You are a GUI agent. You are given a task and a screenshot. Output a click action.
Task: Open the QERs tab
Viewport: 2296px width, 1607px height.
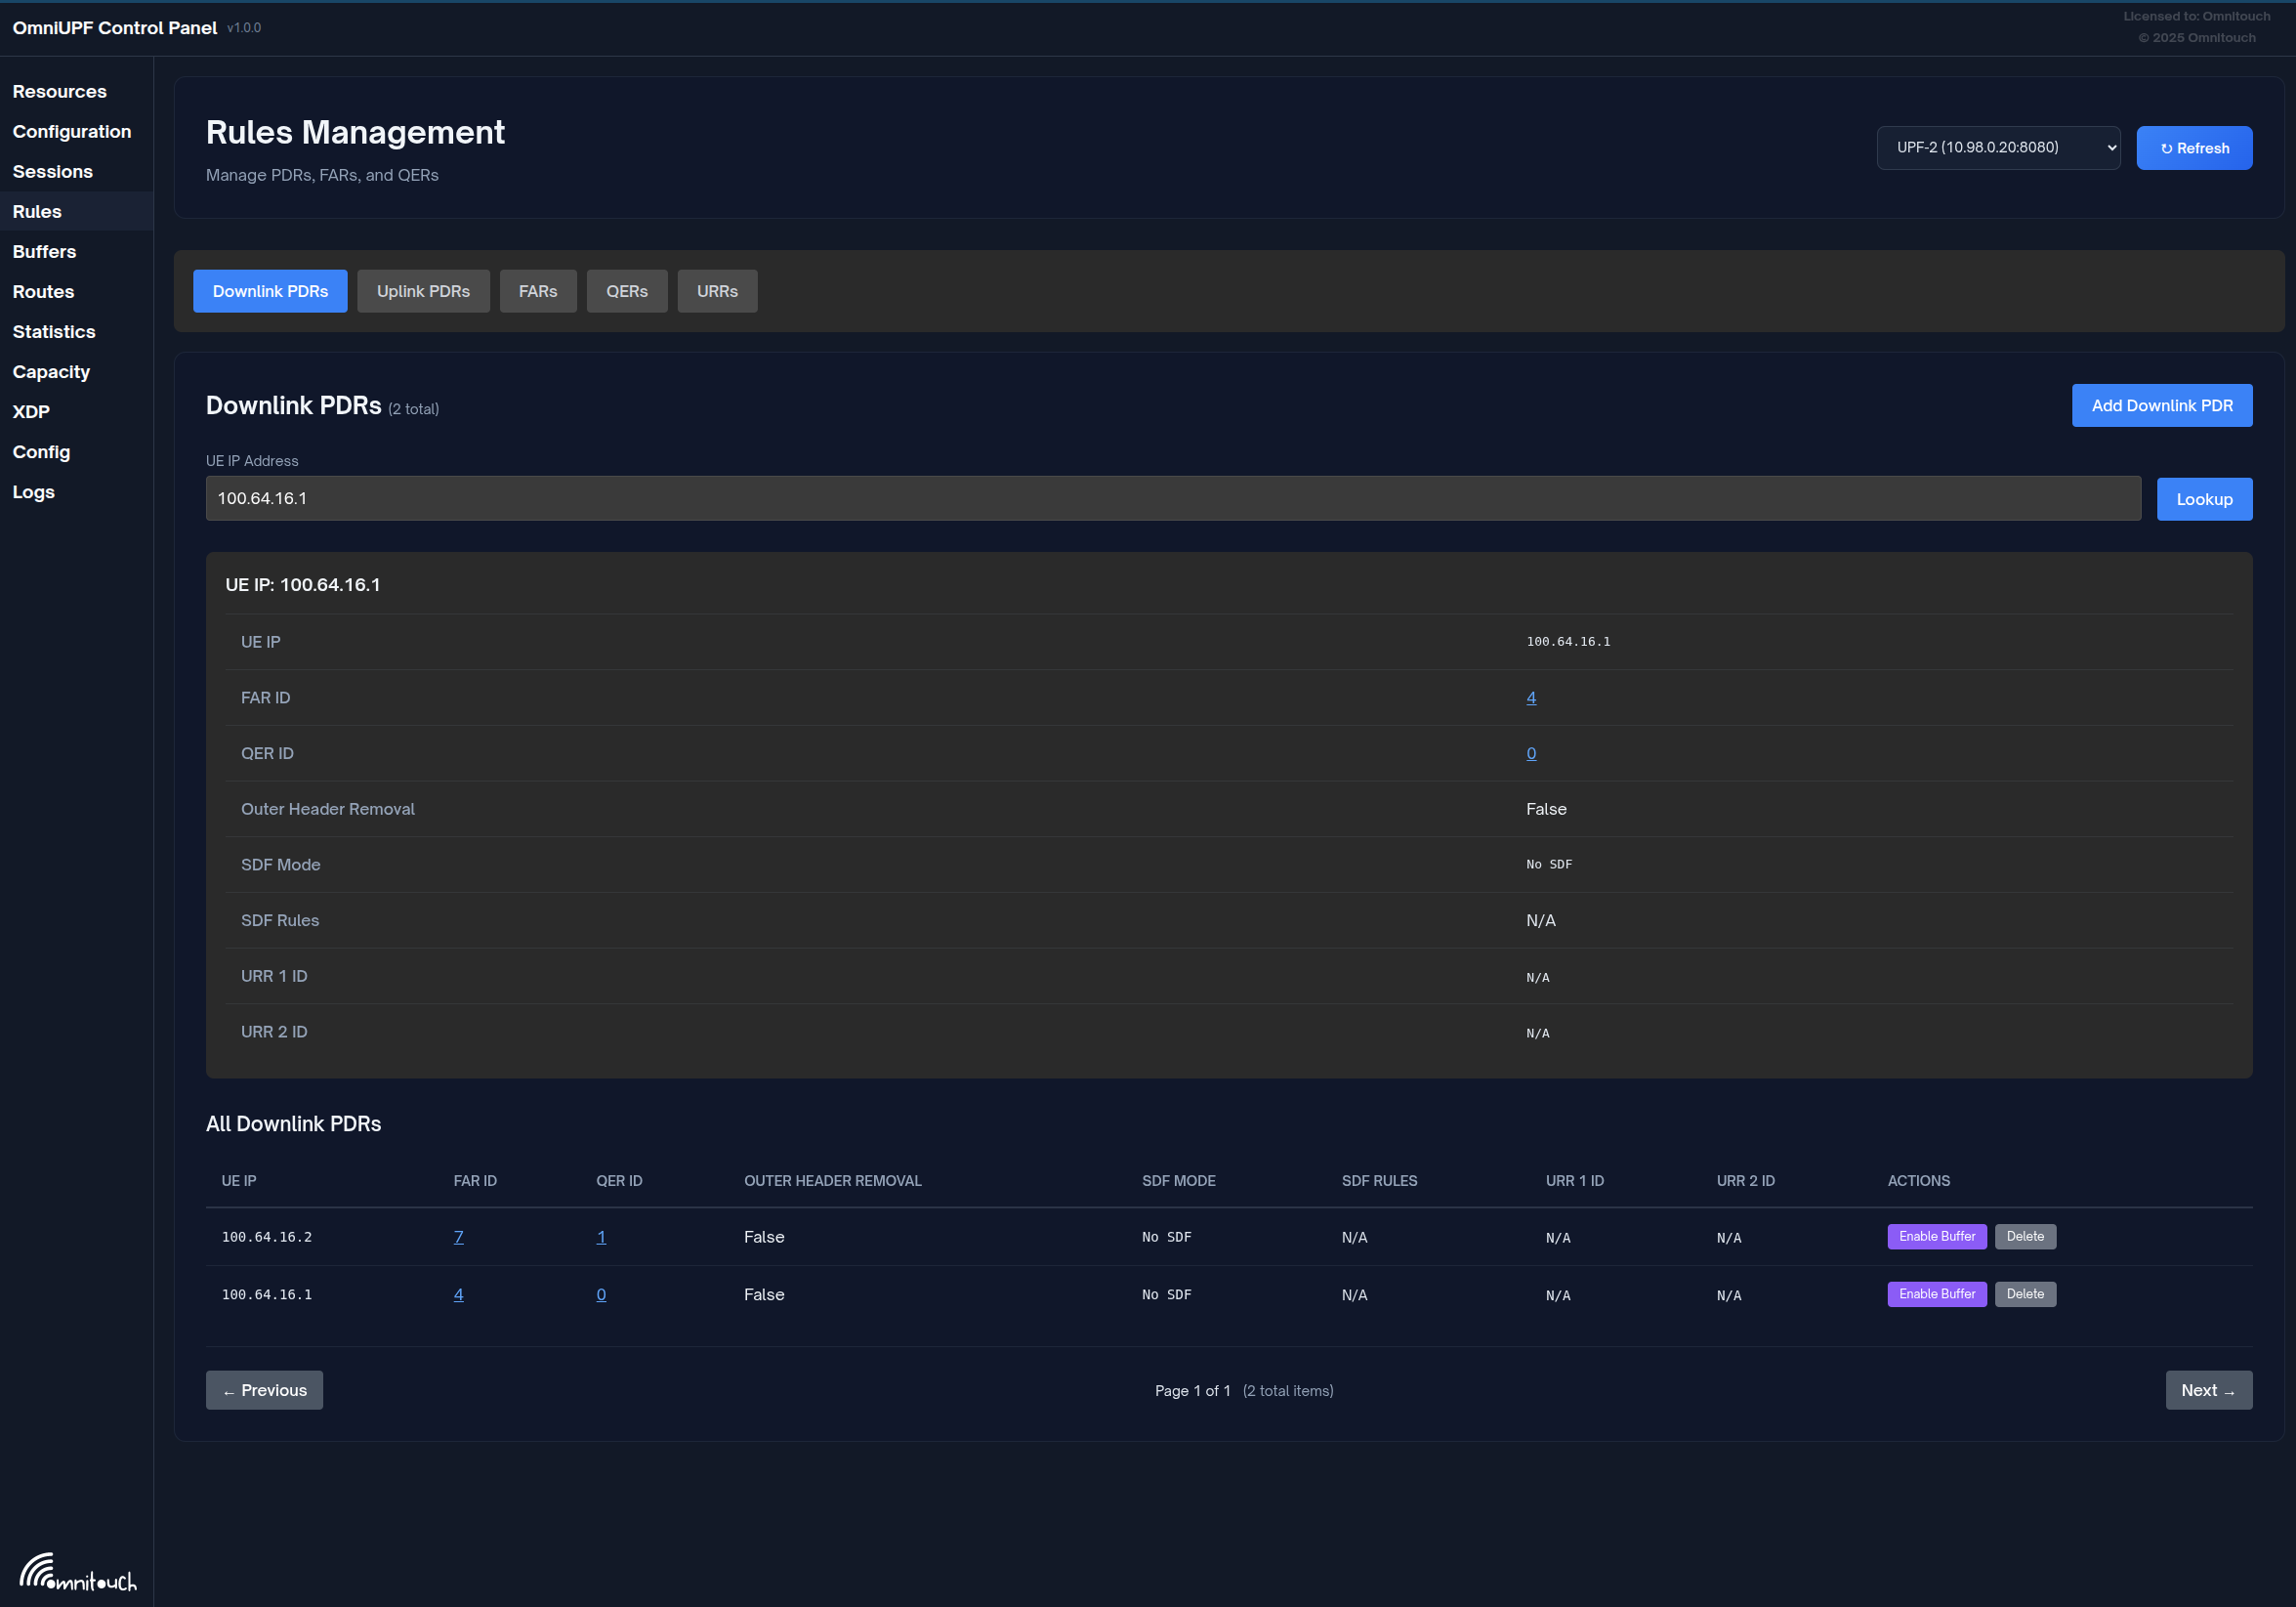tap(627, 291)
